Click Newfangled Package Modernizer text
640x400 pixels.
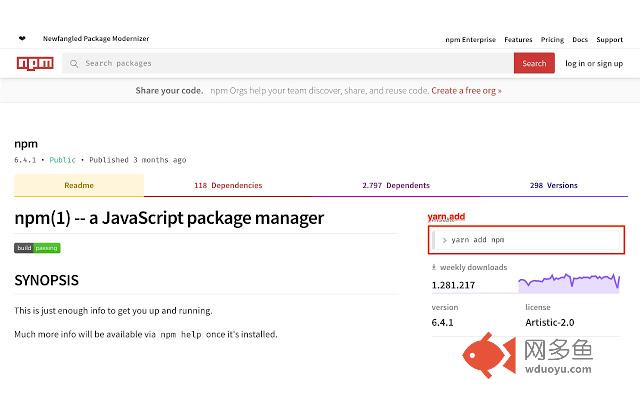point(96,38)
